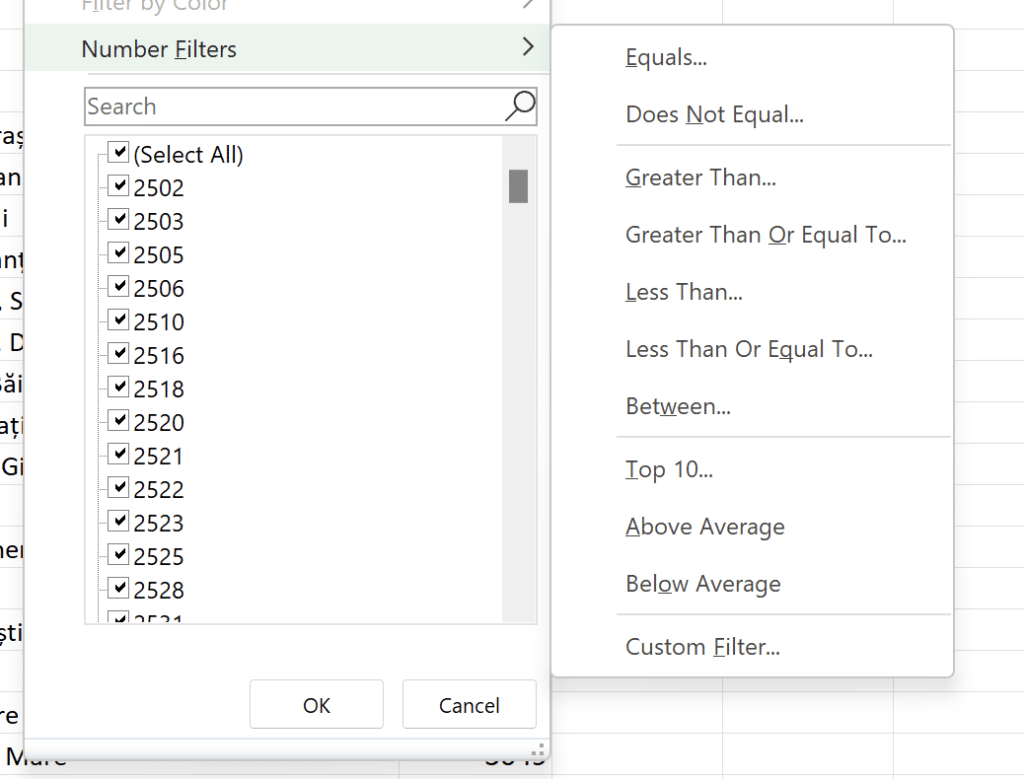Toggle the 2510 checkbox
Viewport: 1024px width, 779px height.
(x=118, y=319)
